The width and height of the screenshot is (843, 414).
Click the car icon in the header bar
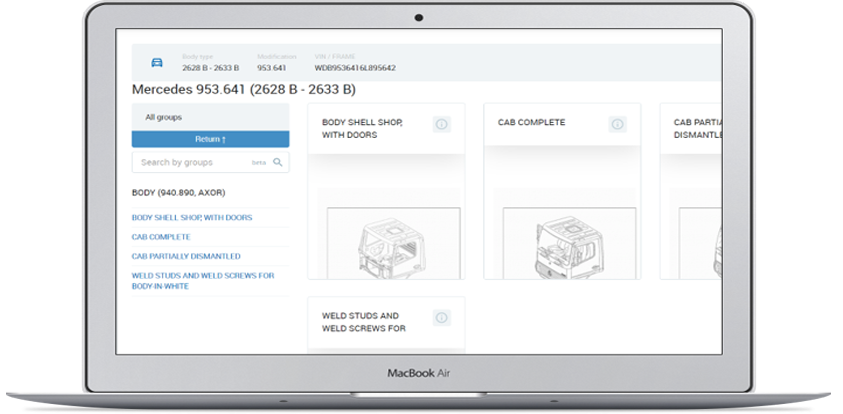click(156, 62)
